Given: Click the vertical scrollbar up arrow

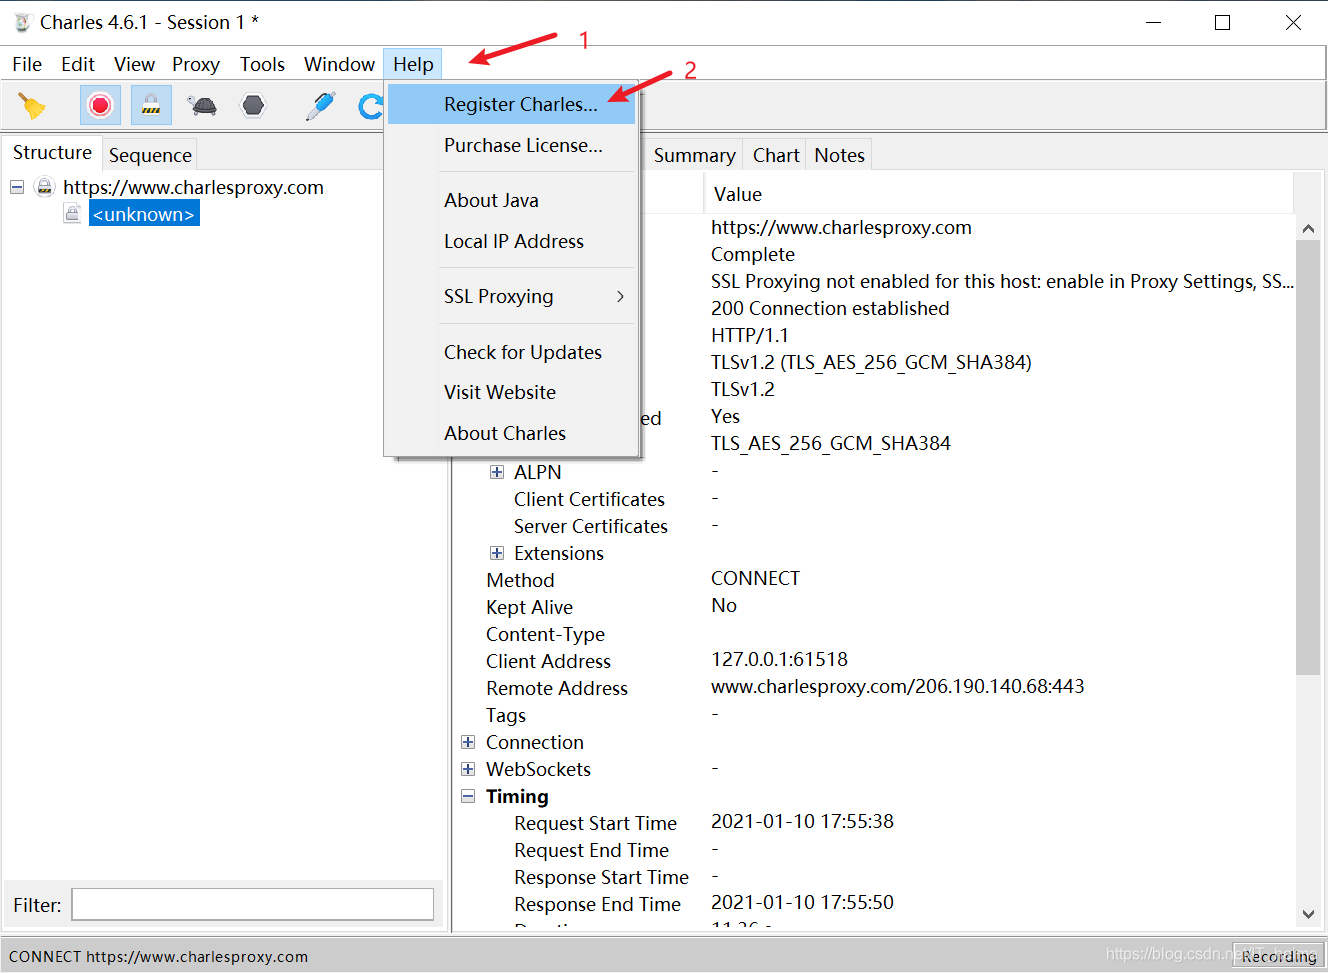Looking at the screenshot, I should [1308, 228].
